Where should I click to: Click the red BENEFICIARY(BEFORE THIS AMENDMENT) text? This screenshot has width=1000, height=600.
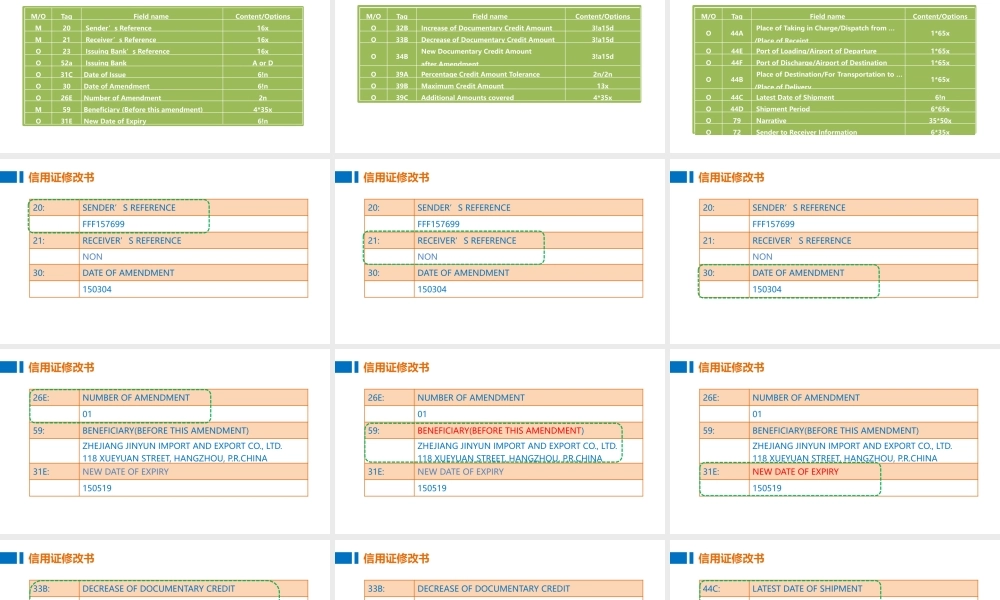(500, 430)
